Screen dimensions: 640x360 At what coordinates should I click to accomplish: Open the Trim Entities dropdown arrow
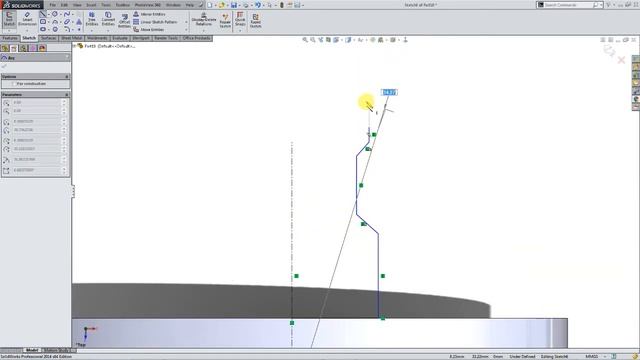pyautogui.click(x=92, y=30)
